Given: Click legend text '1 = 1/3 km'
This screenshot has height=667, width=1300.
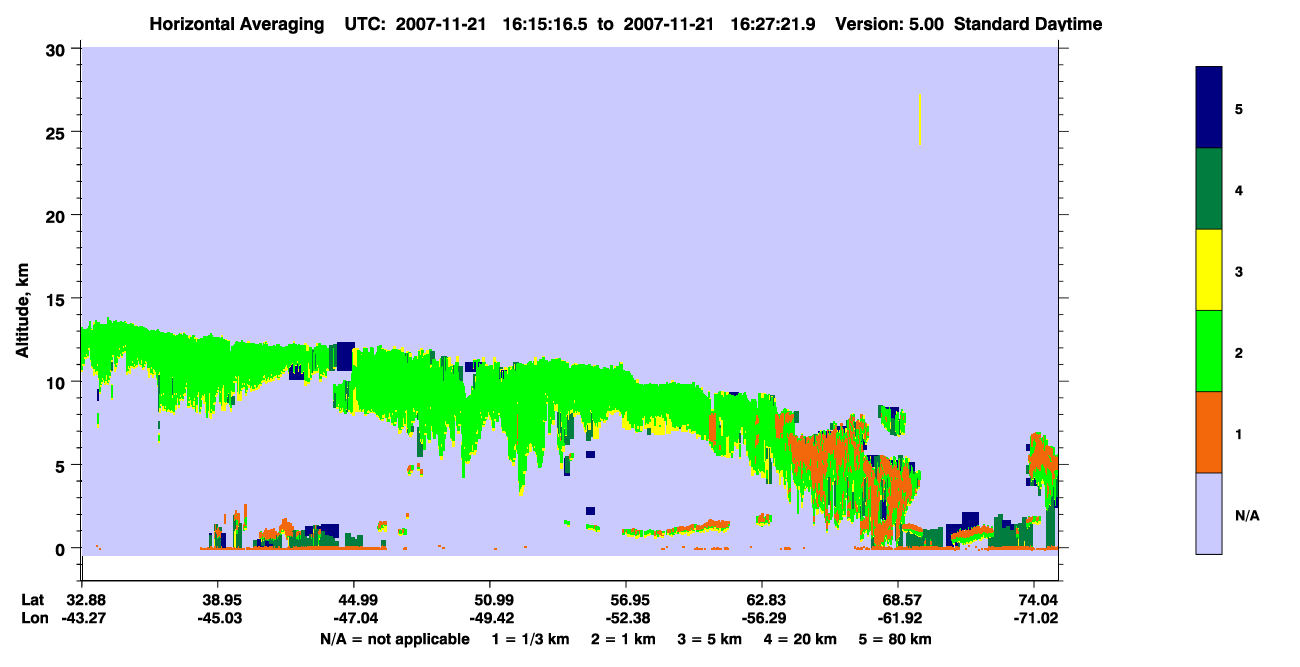Looking at the screenshot, I should tap(531, 639).
